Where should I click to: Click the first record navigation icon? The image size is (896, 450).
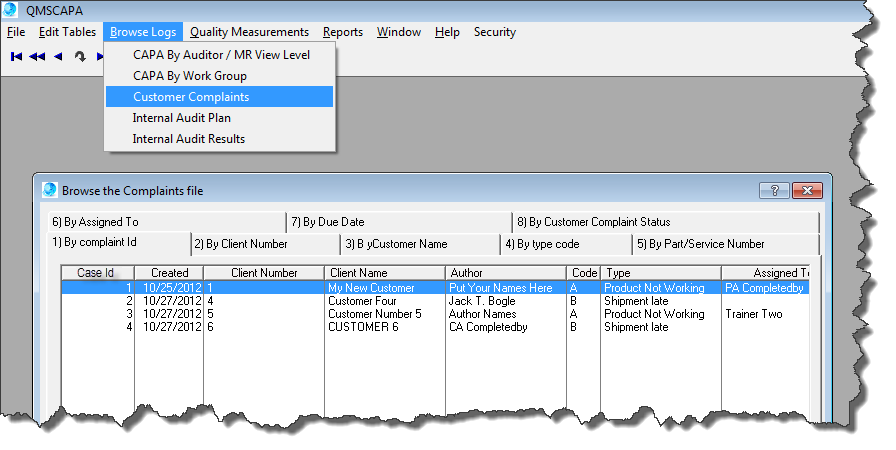click(16, 57)
